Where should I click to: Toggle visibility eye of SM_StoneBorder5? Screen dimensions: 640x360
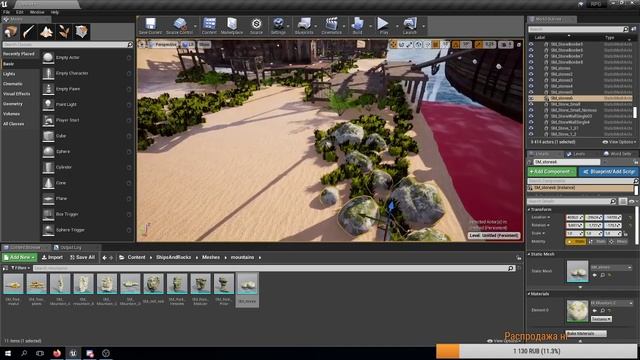pyautogui.click(x=531, y=44)
